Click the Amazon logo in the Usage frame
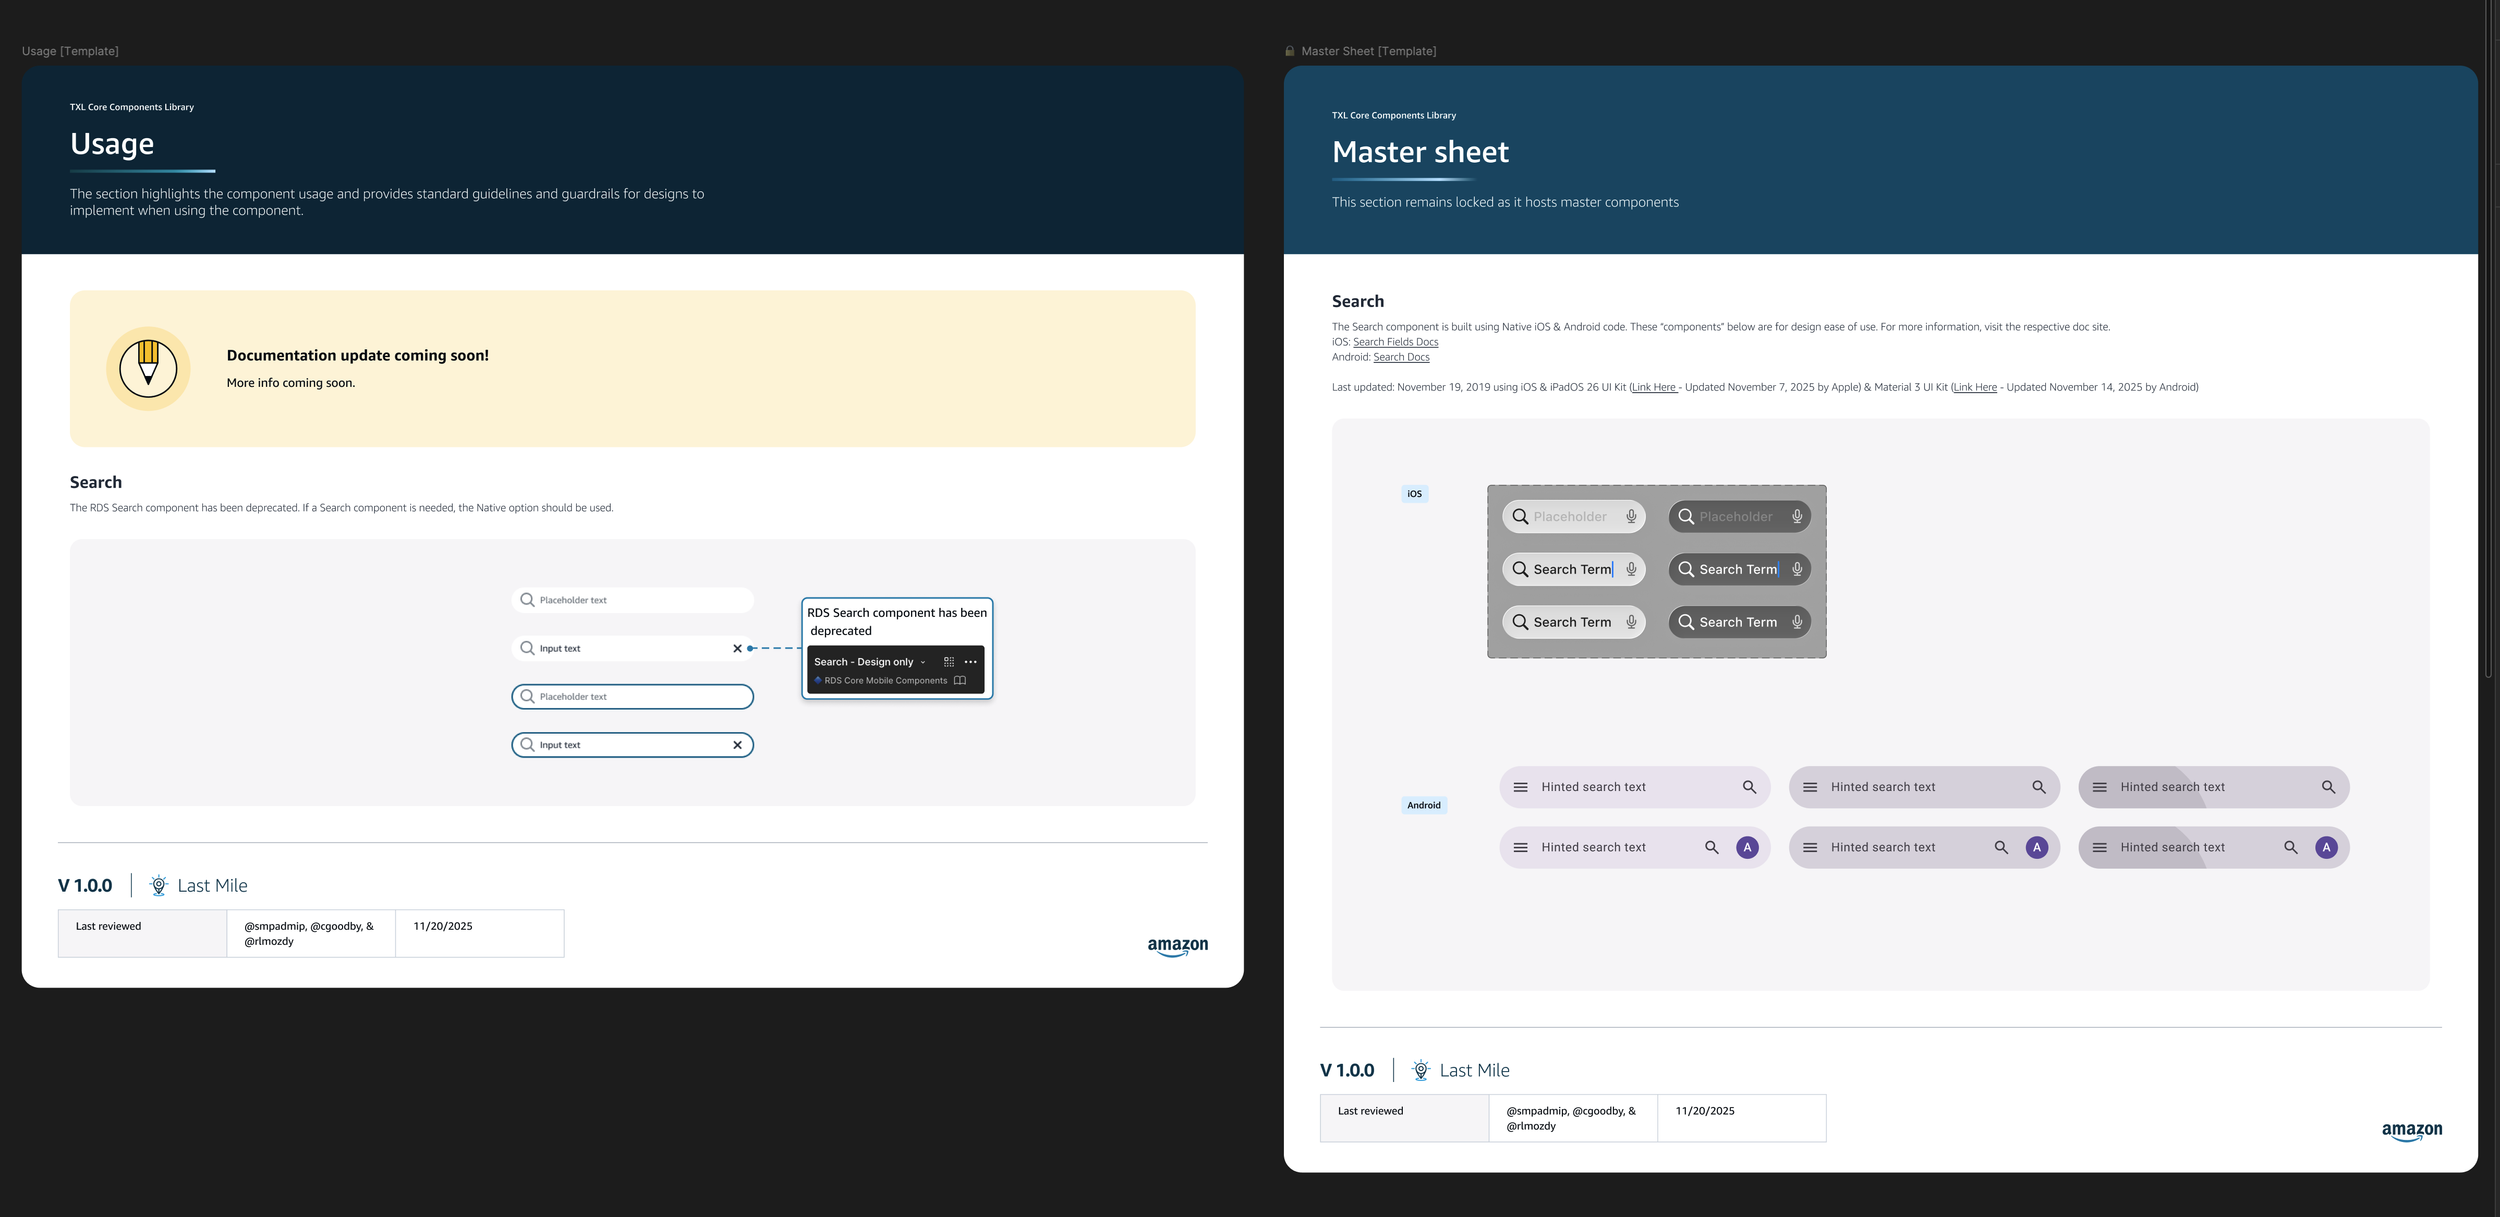Screen dimensions: 2500x1217 tap(1177, 946)
